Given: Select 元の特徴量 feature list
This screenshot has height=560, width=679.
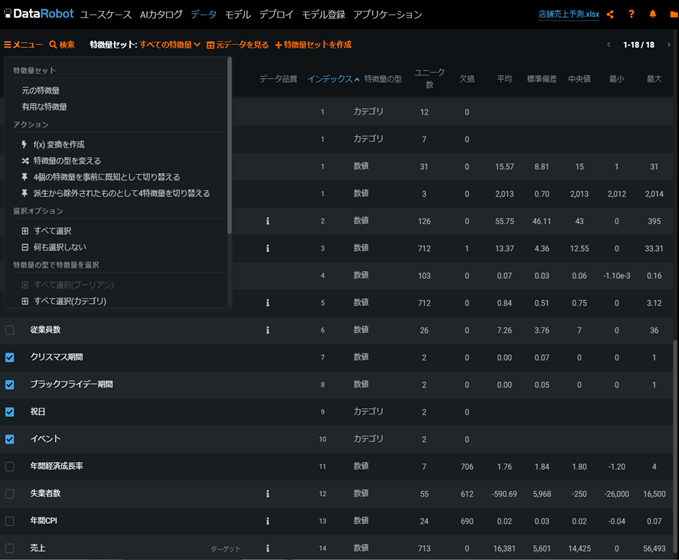Looking at the screenshot, I should coord(41,91).
